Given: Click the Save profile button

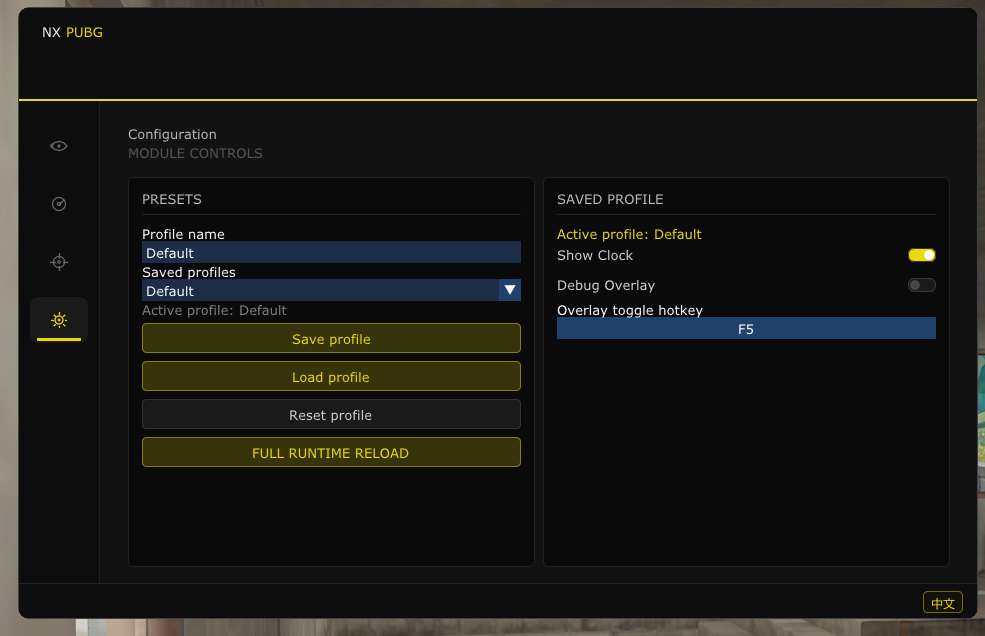Looking at the screenshot, I should coord(331,339).
